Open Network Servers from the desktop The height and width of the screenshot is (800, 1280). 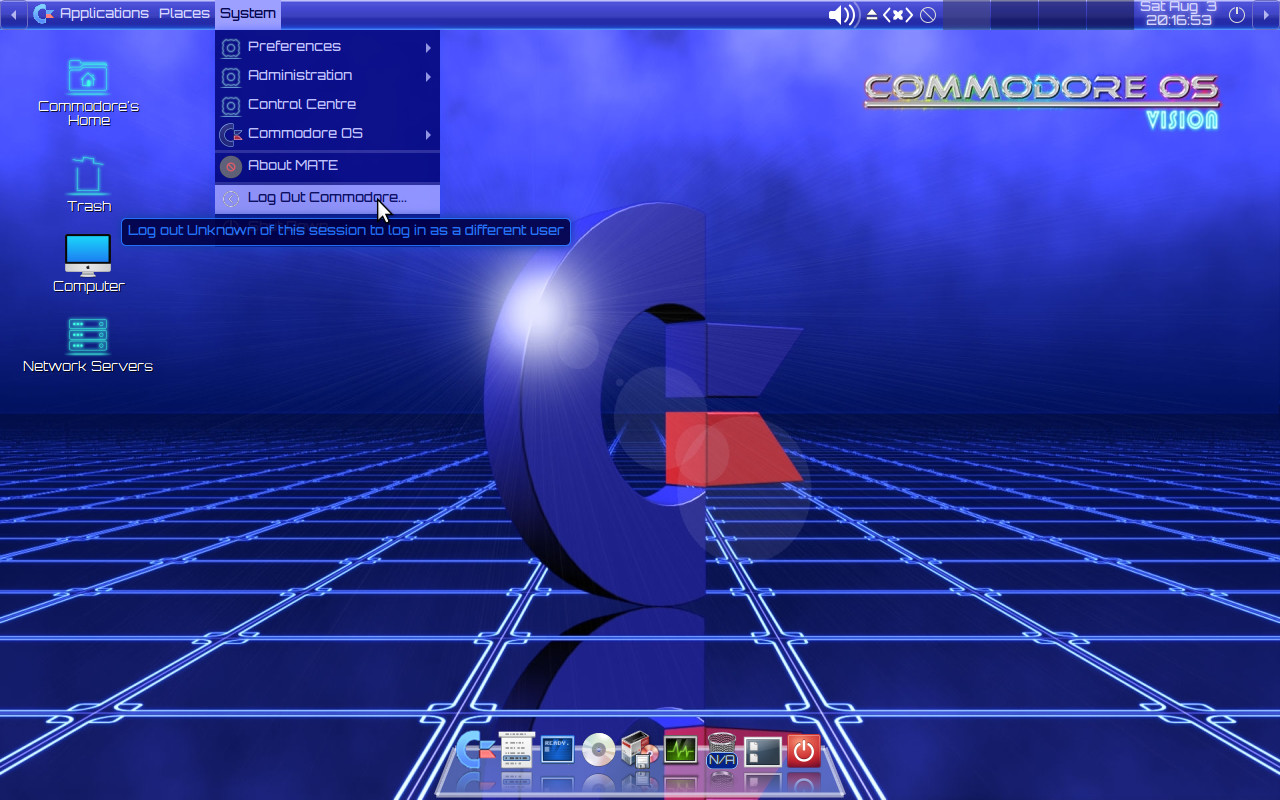(87, 335)
